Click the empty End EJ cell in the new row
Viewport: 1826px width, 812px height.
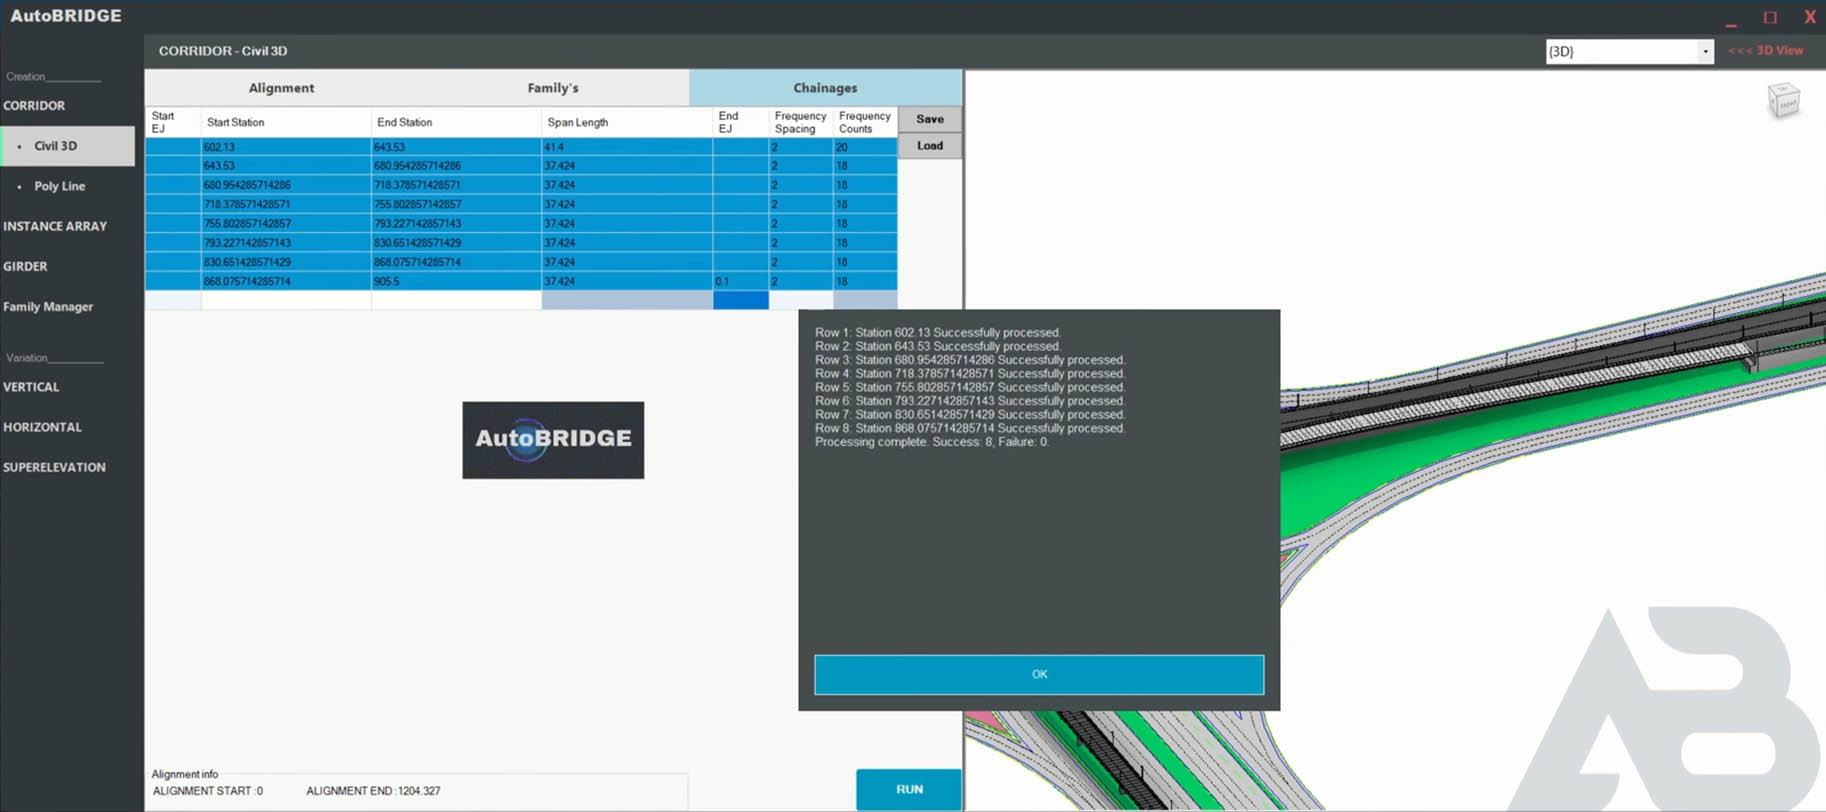coord(740,300)
